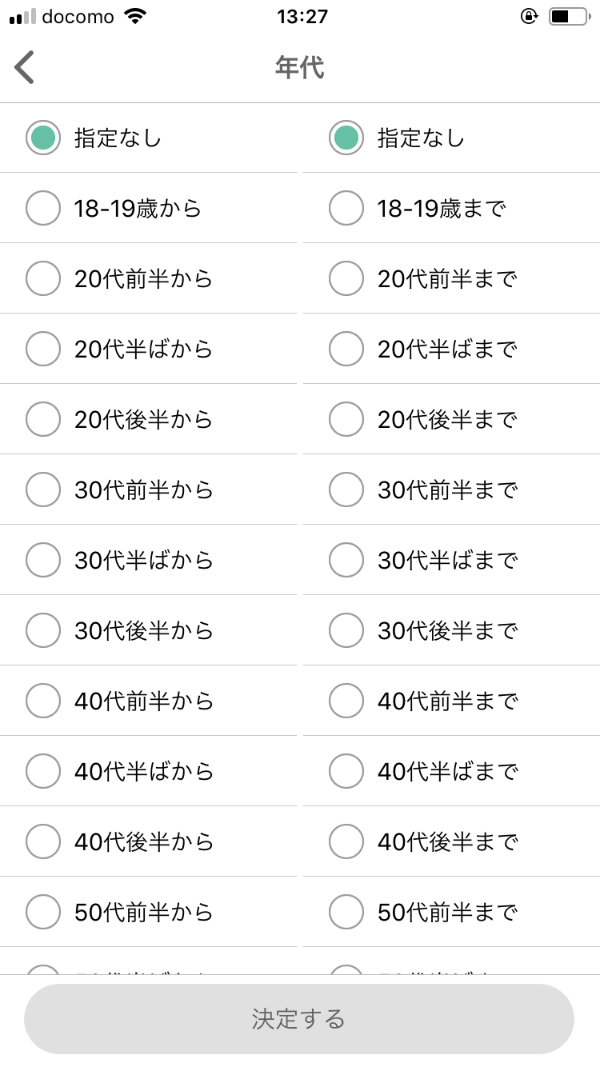Tap the battery indicator icon

coord(566,17)
